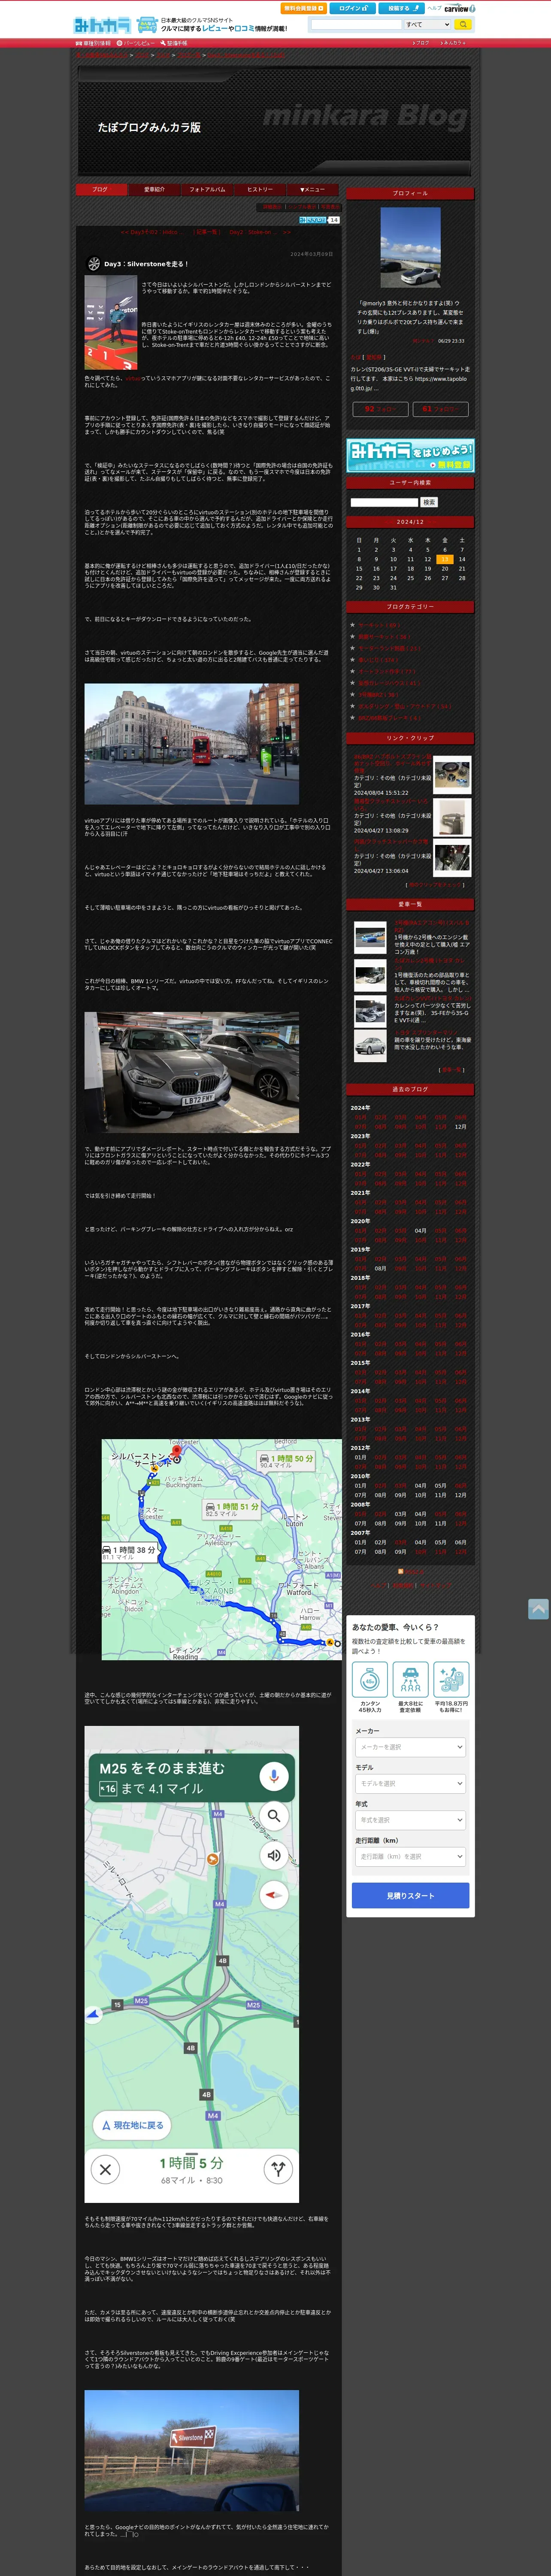
Task: Open パーツレビュー in the red nav bar
Action: [136, 43]
